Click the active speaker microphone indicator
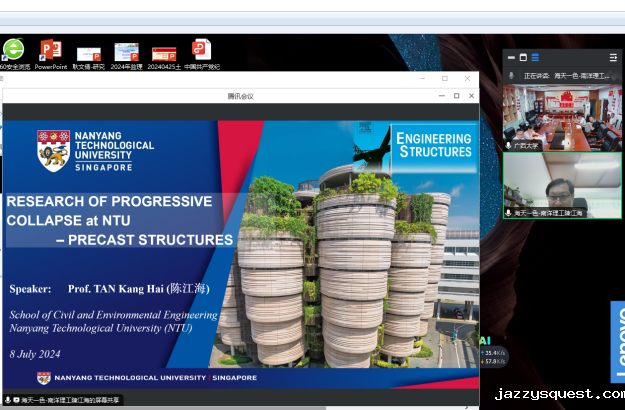This screenshot has width=625, height=410. 512,76
